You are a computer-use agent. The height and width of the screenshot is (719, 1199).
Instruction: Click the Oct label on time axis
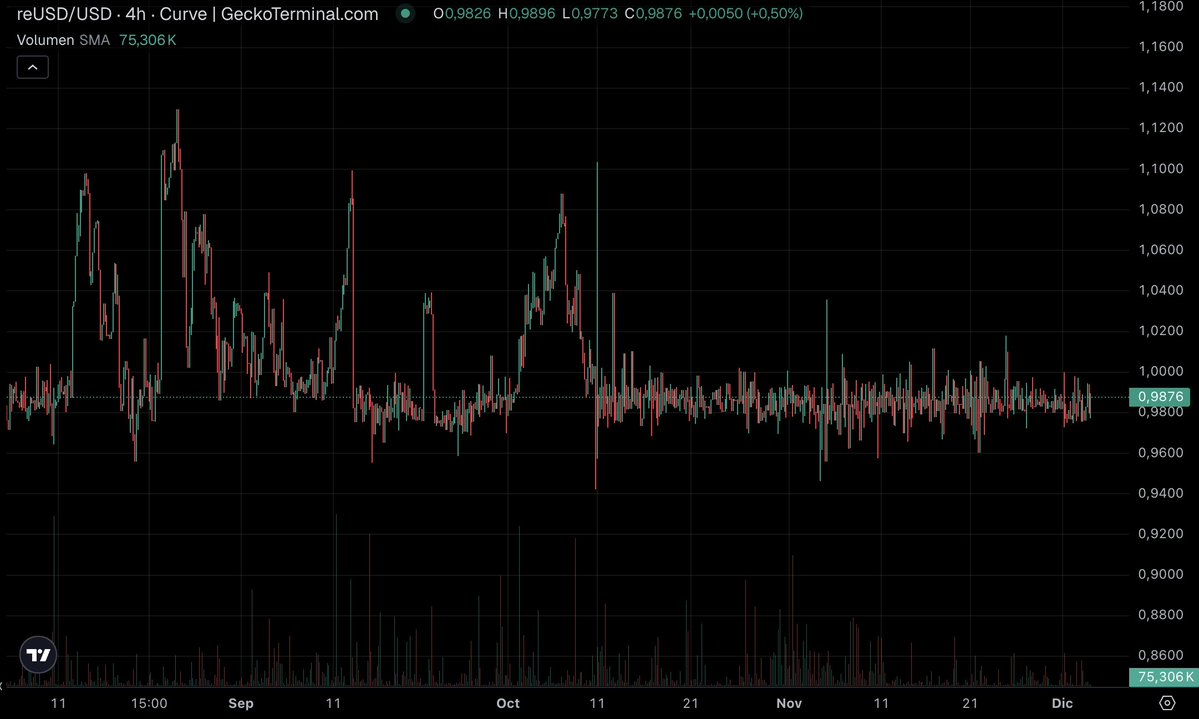(508, 703)
